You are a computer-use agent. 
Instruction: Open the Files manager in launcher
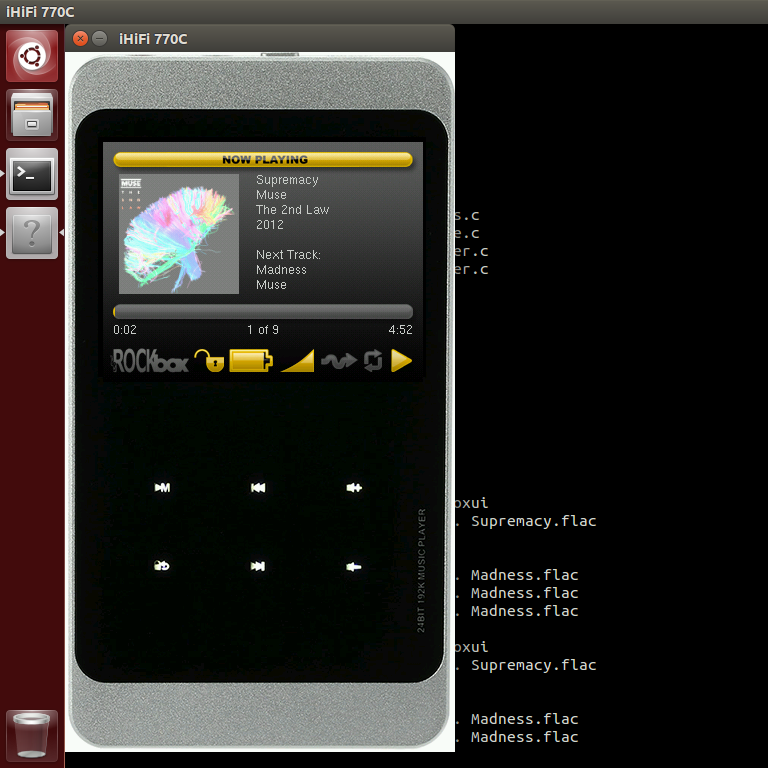[x=32, y=115]
